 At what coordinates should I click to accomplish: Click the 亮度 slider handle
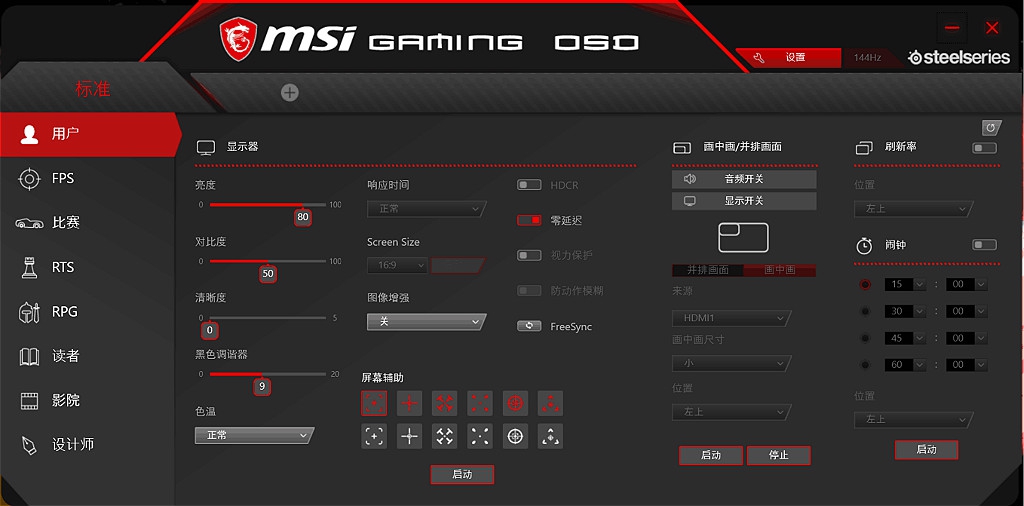(302, 217)
